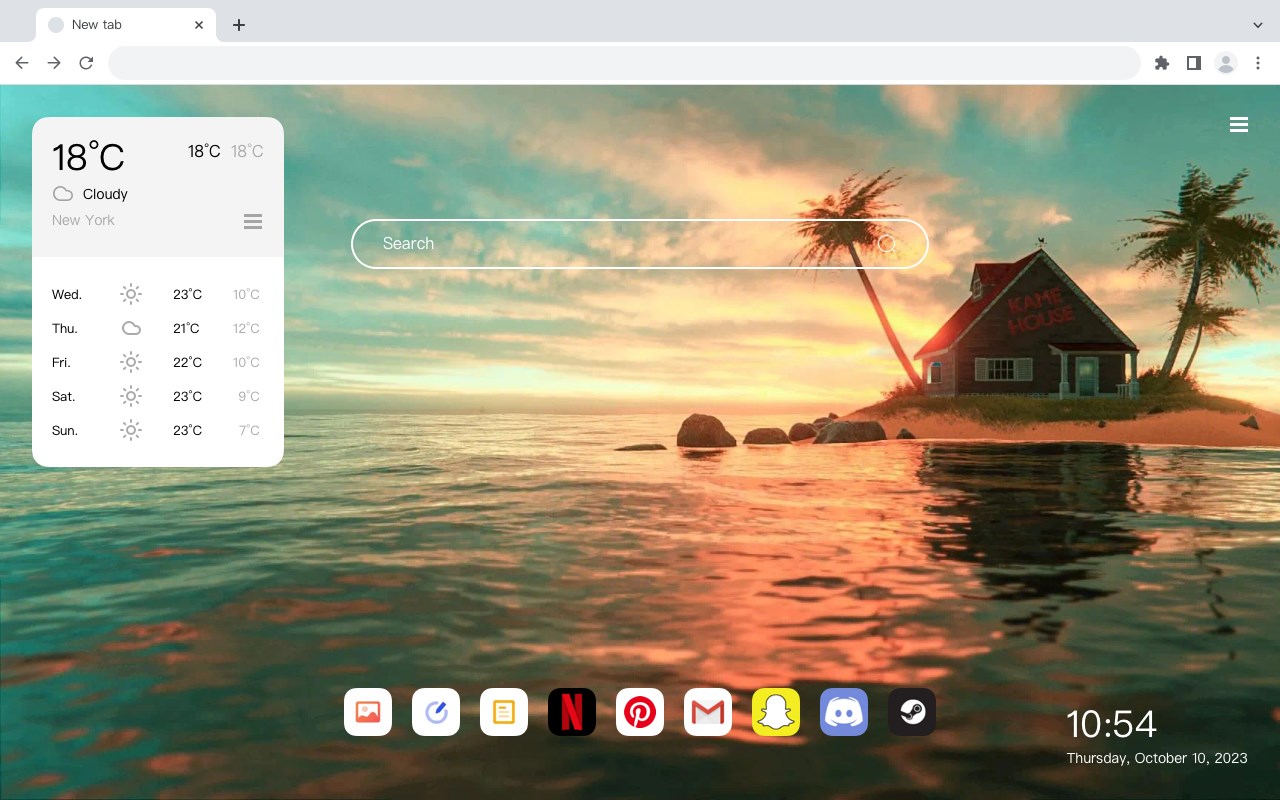This screenshot has height=800, width=1280.
Task: Select the Wed. forecast row label
Action: click(x=67, y=295)
